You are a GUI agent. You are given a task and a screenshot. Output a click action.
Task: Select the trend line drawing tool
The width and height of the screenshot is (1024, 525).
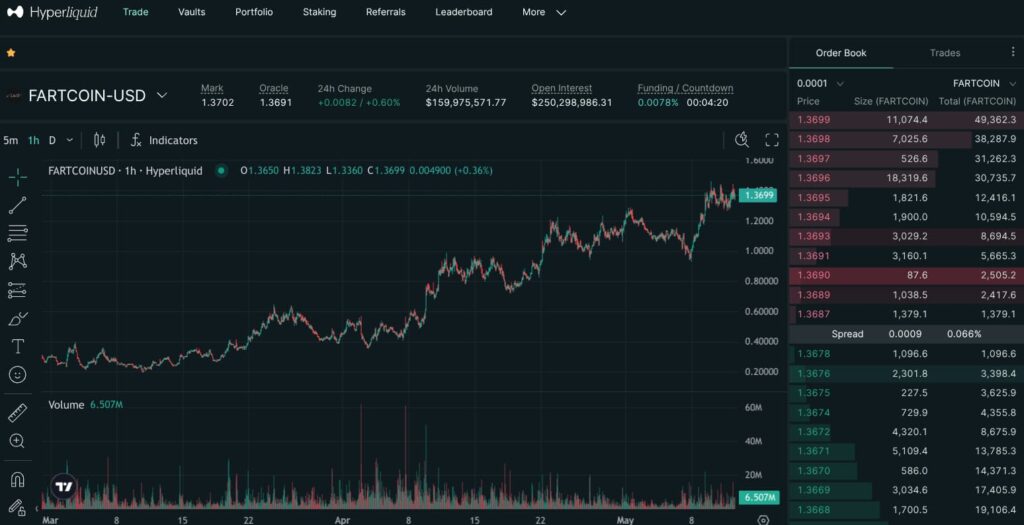(18, 205)
